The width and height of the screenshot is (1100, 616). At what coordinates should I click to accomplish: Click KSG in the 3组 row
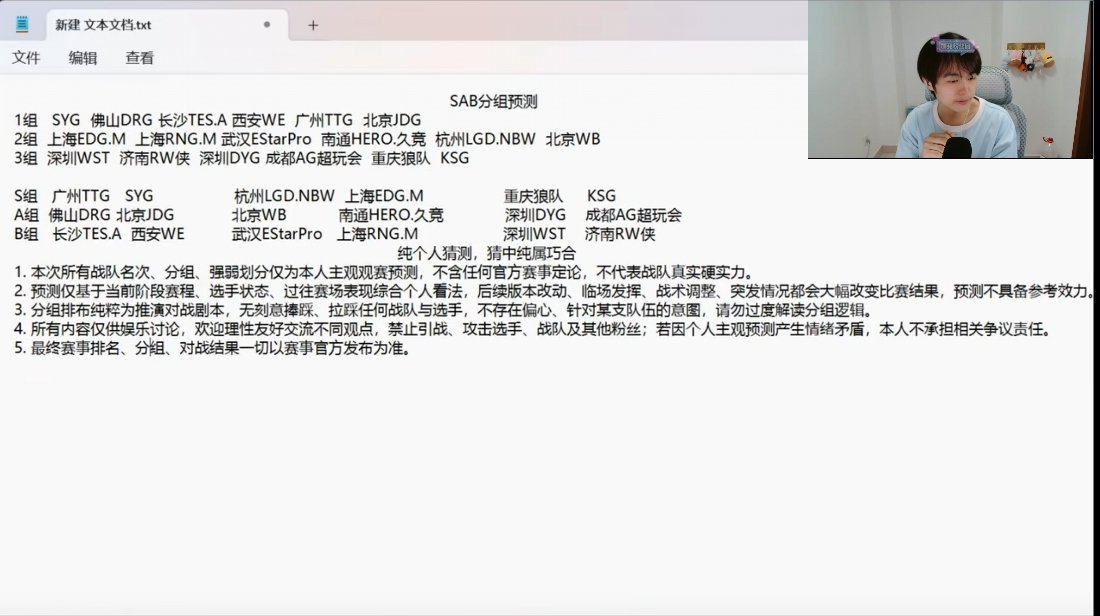click(x=455, y=158)
